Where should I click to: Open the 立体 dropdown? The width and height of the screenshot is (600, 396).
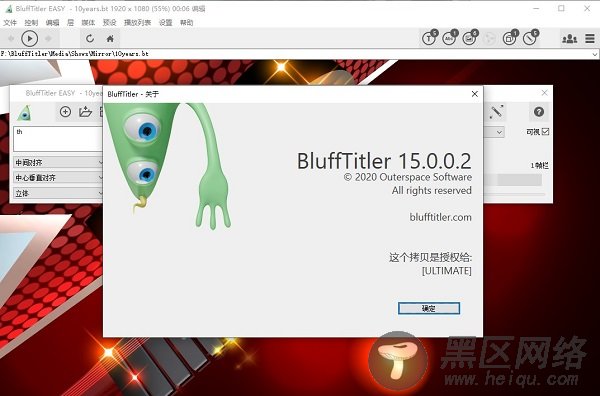pyautogui.click(x=58, y=193)
